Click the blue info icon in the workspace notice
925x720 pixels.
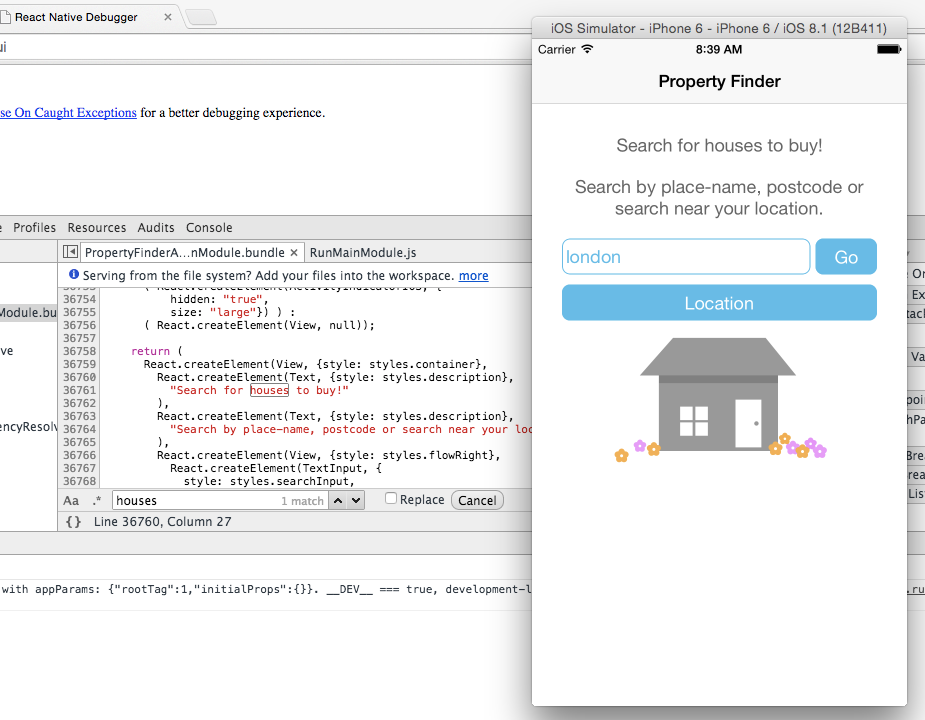[73, 275]
